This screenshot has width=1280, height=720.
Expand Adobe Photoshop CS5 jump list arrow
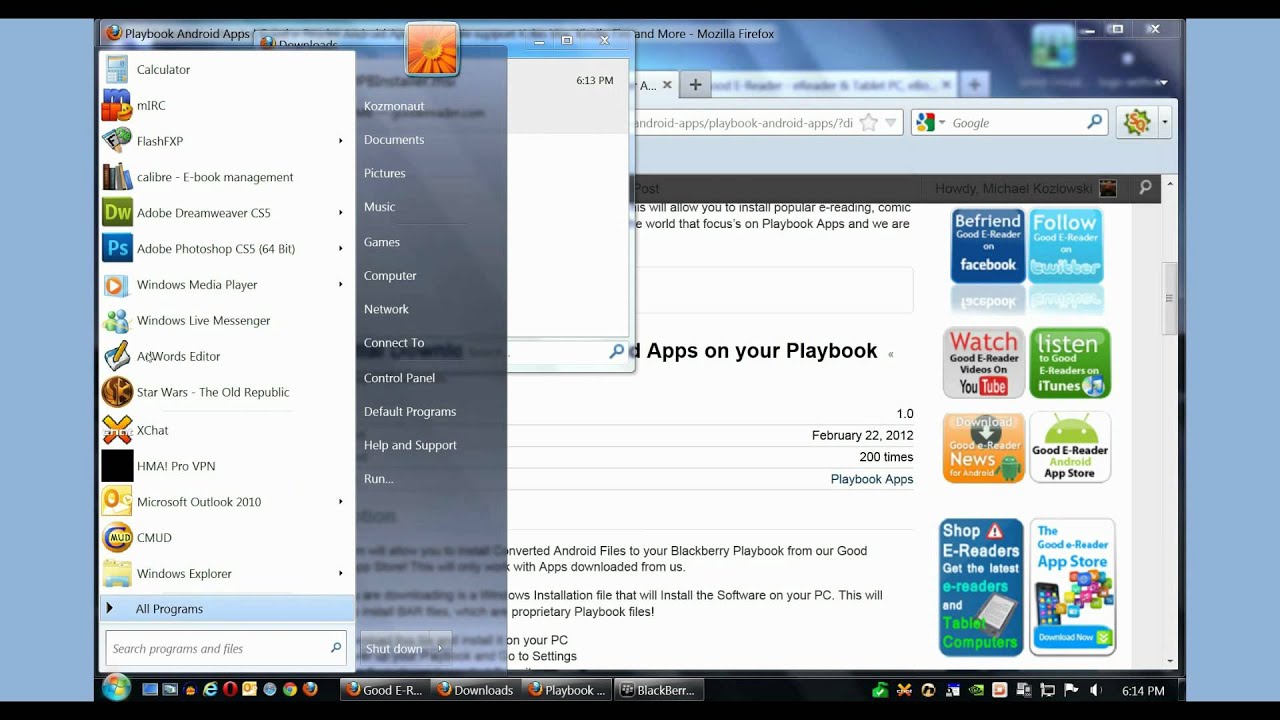340,248
